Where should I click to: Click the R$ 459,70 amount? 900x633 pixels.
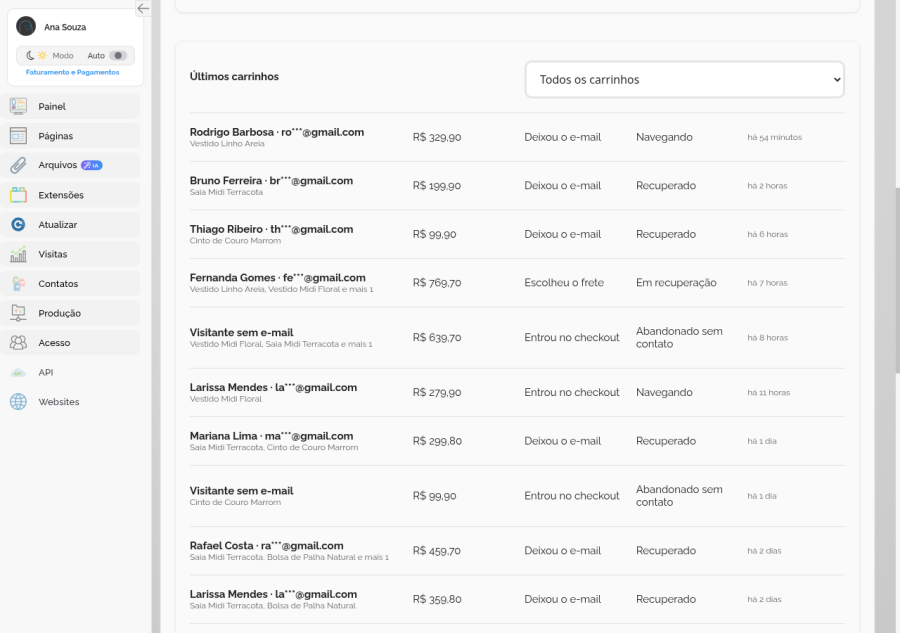point(437,551)
